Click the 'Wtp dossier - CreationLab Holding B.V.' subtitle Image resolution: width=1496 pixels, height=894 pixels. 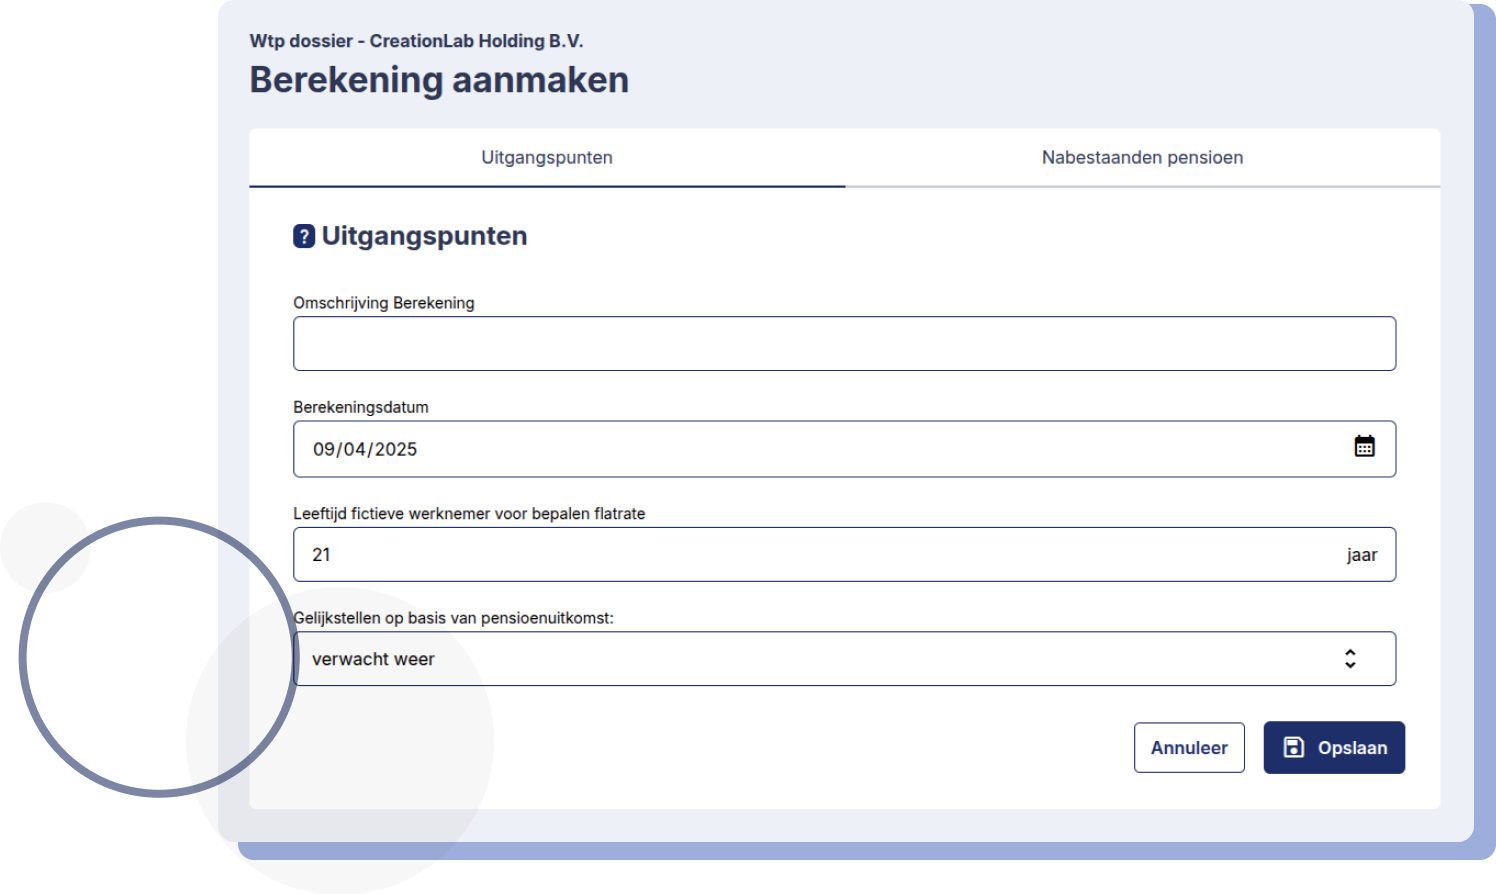point(416,41)
